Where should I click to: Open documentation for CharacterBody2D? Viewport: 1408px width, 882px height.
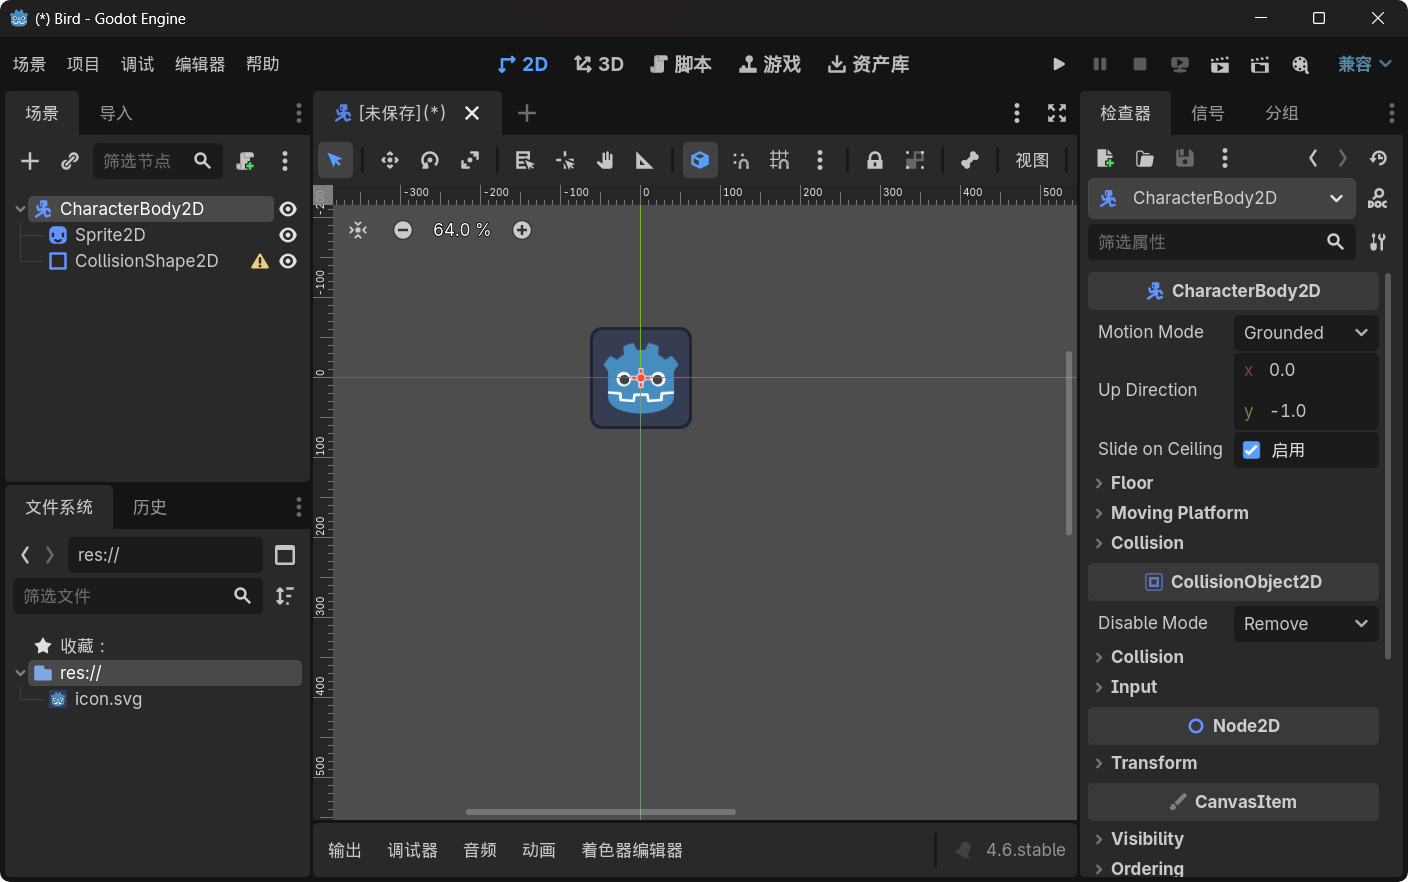(x=1378, y=198)
